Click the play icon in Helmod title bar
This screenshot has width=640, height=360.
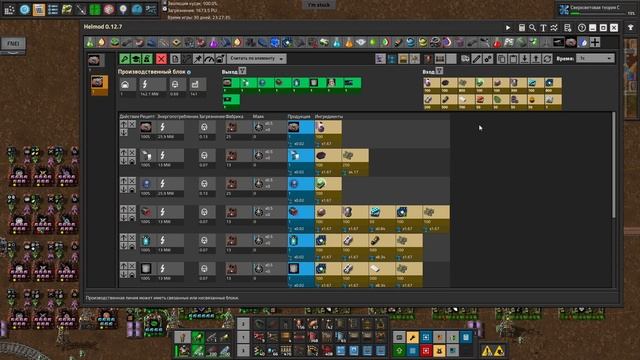(x=508, y=28)
